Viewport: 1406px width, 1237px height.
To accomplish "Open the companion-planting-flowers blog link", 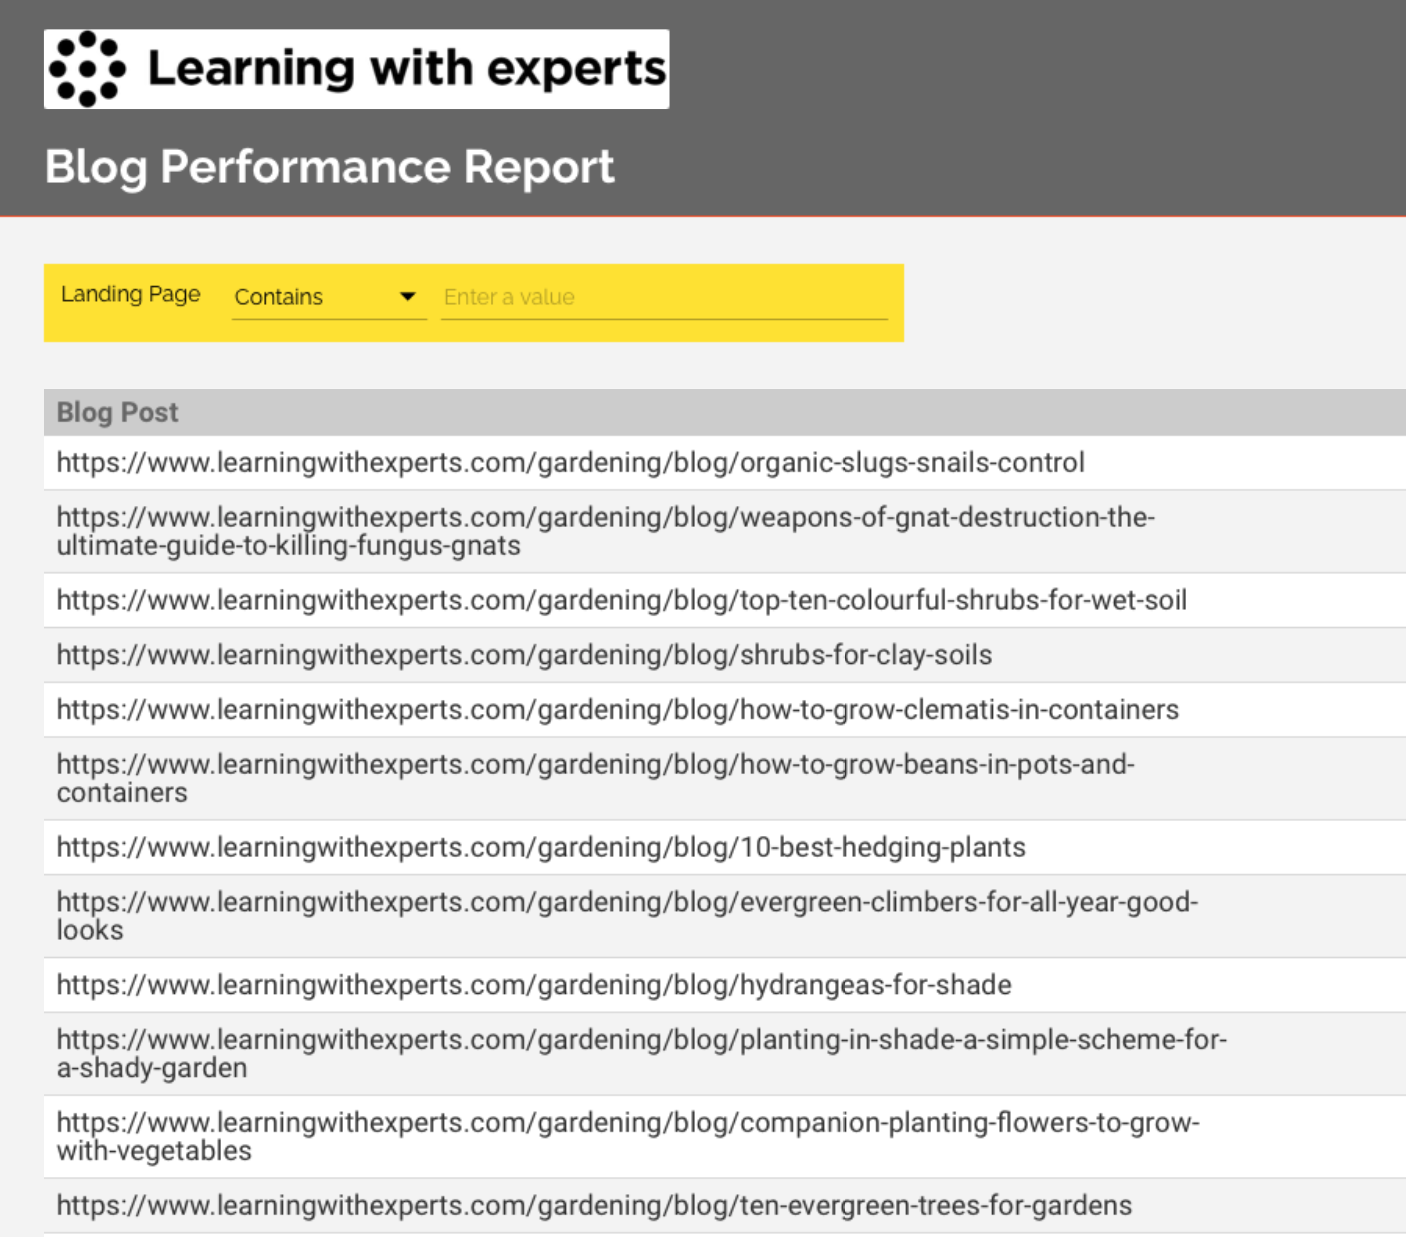I will pos(627,1136).
